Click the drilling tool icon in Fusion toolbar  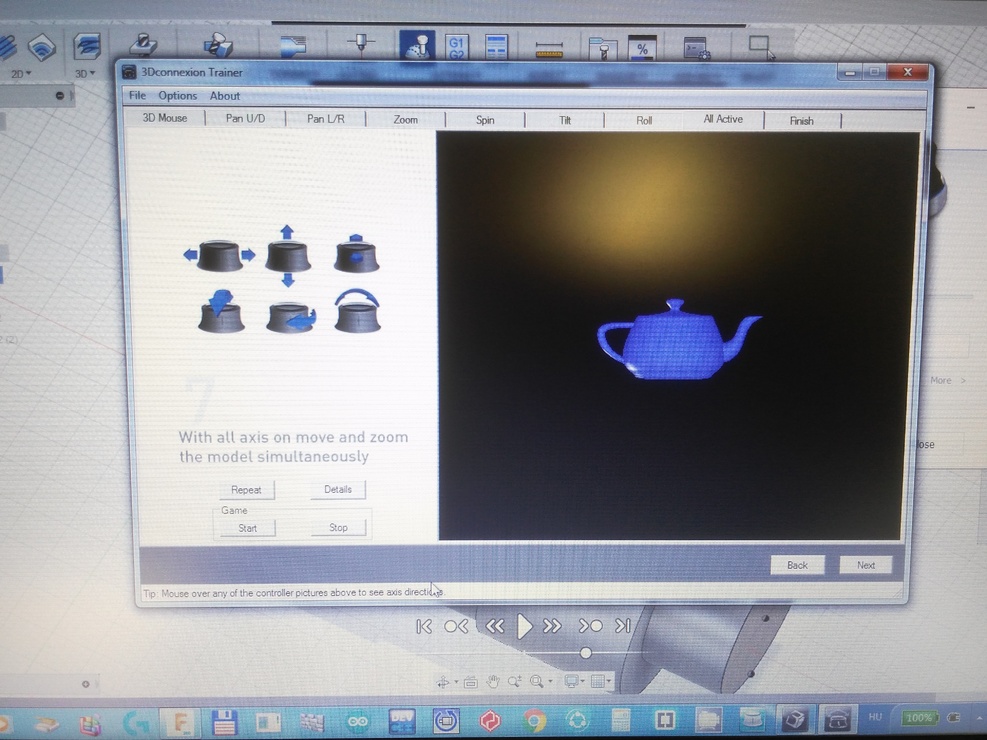pyautogui.click(x=143, y=46)
